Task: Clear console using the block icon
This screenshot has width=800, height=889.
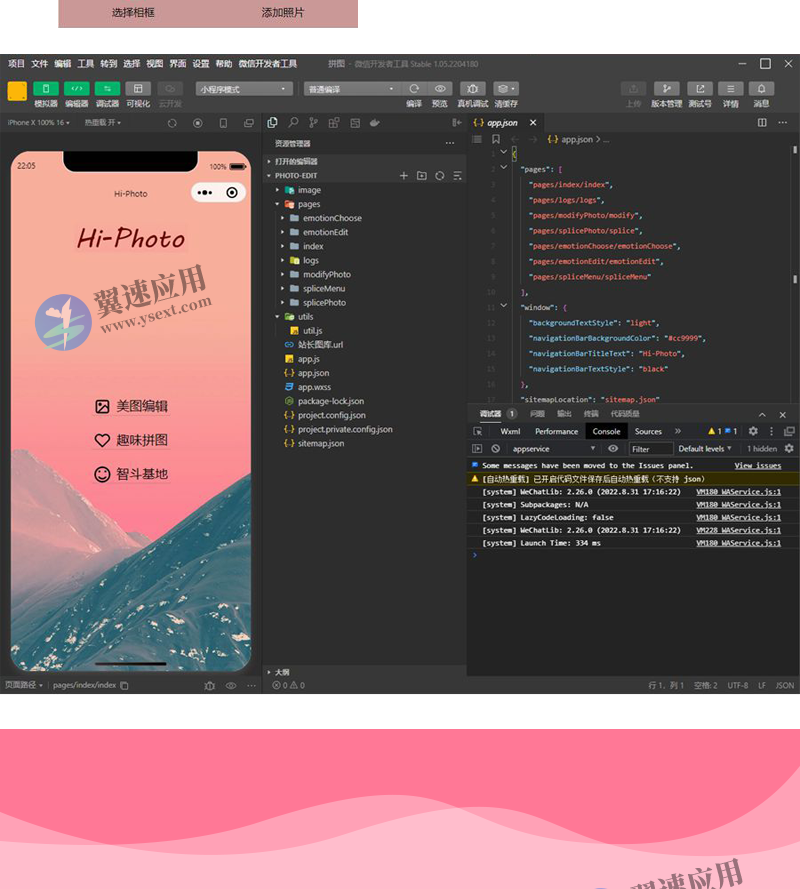Action: click(496, 449)
